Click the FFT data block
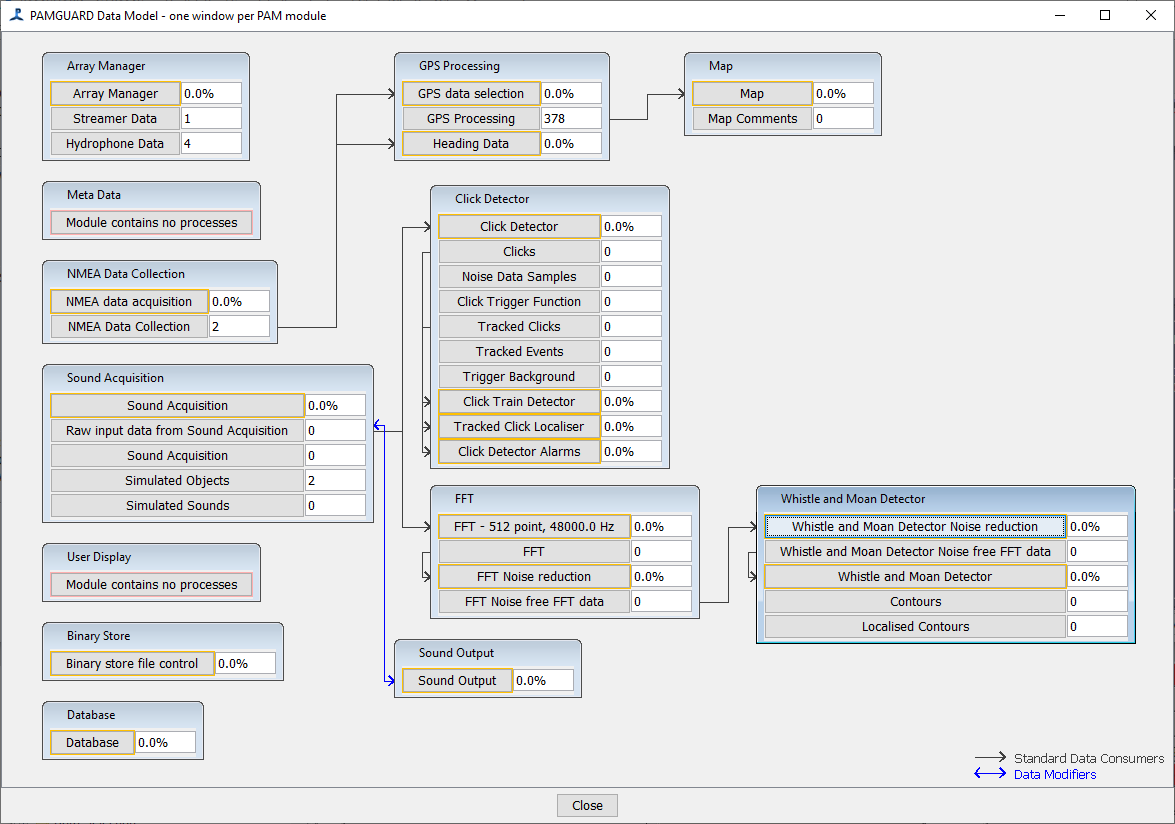1175x824 pixels. coord(534,551)
